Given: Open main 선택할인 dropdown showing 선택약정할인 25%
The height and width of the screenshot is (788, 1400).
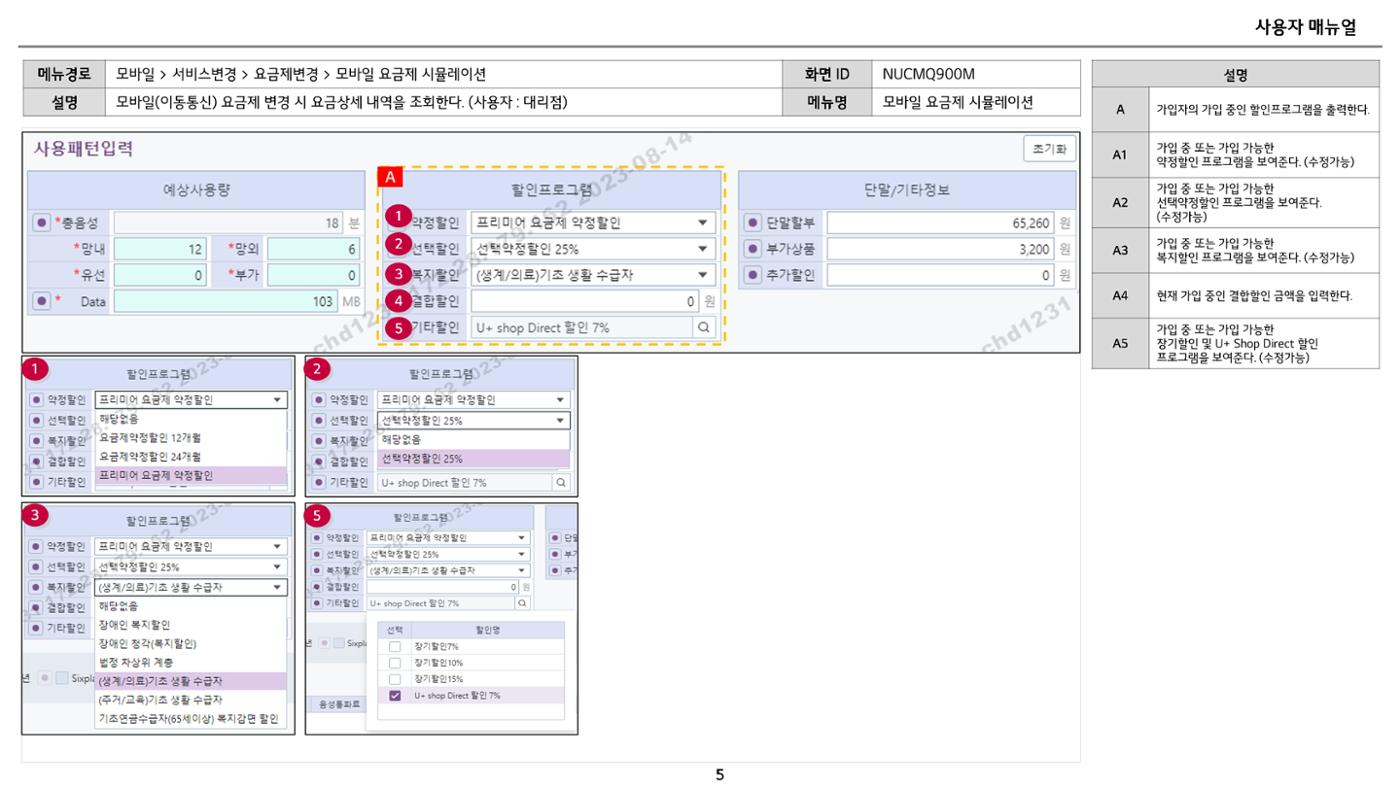Looking at the screenshot, I should point(593,249).
